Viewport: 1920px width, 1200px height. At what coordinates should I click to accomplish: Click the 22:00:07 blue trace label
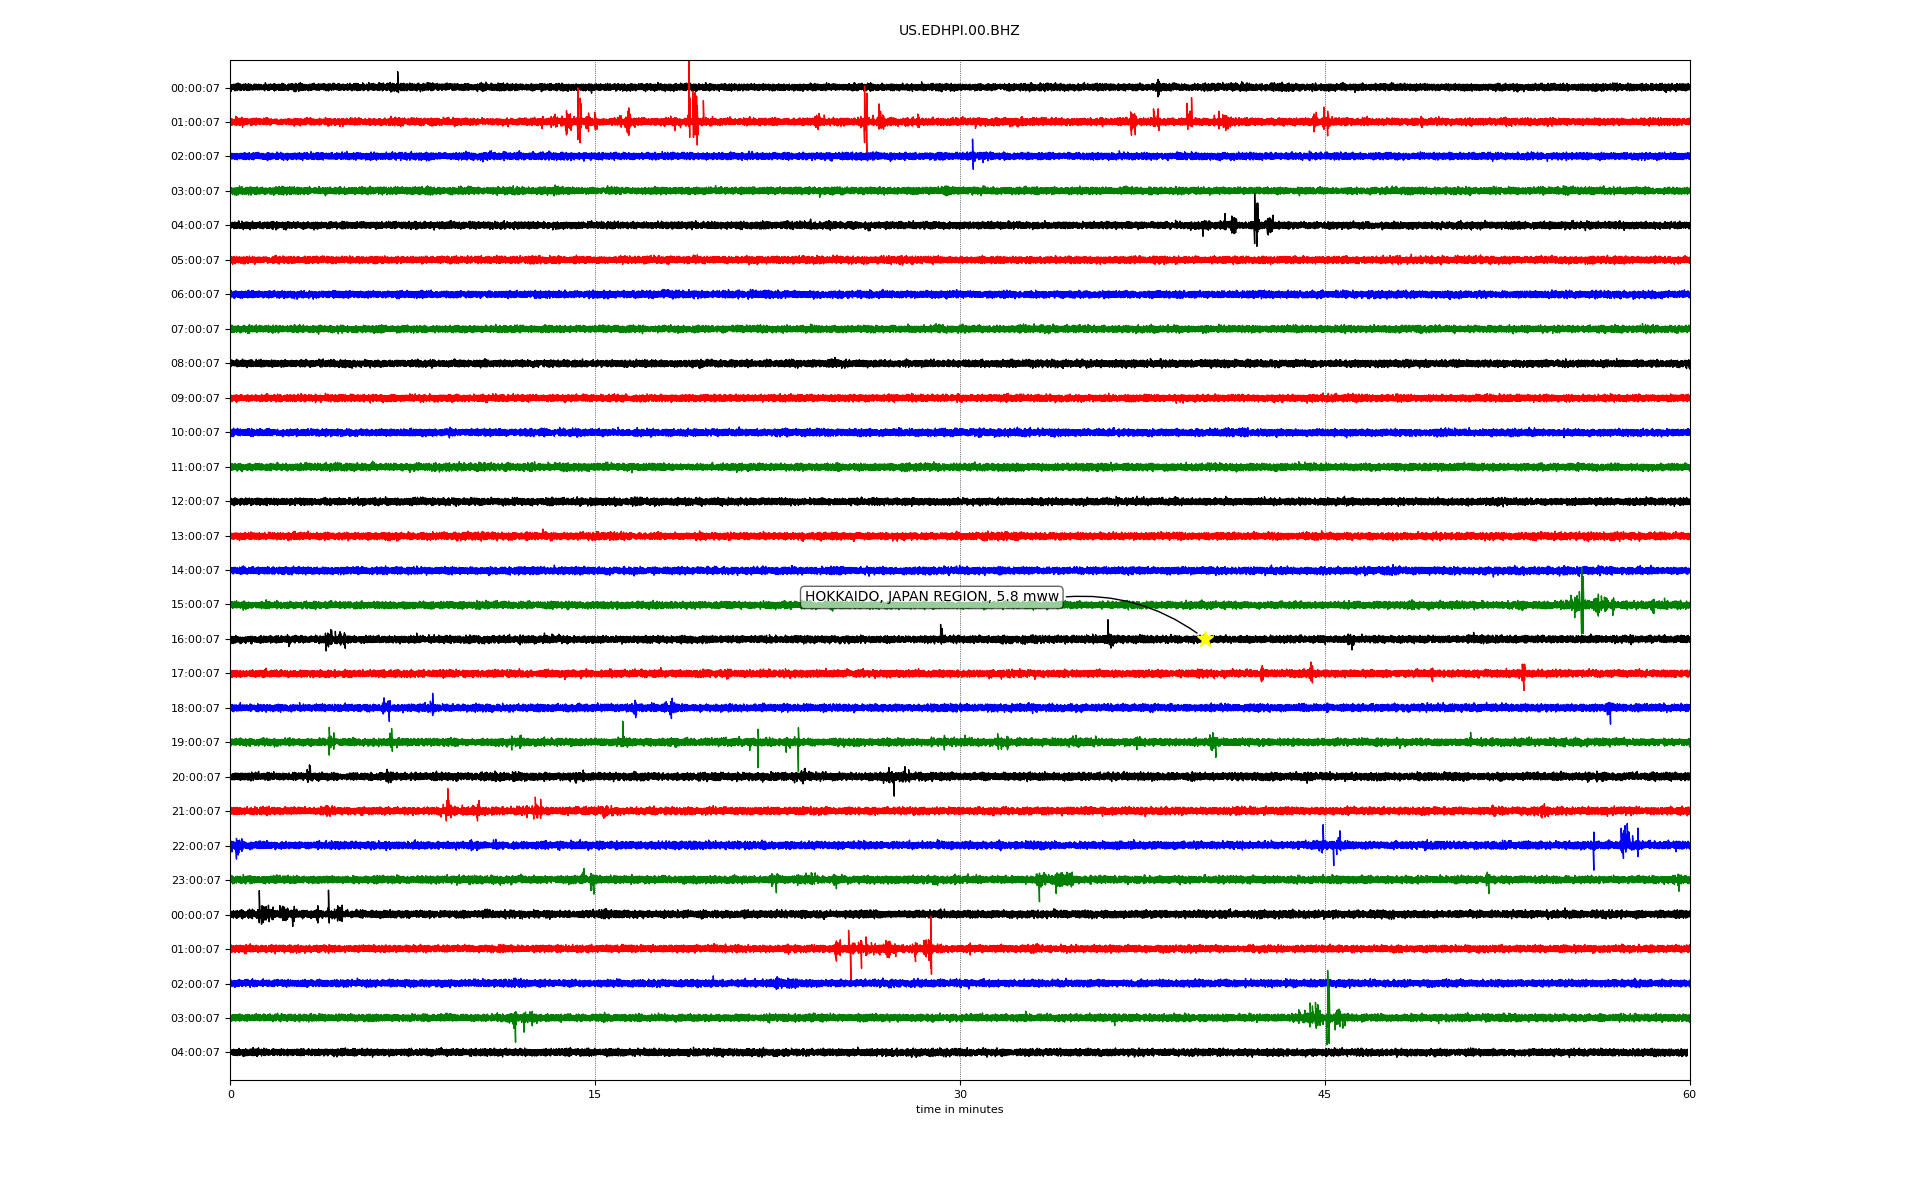point(195,847)
